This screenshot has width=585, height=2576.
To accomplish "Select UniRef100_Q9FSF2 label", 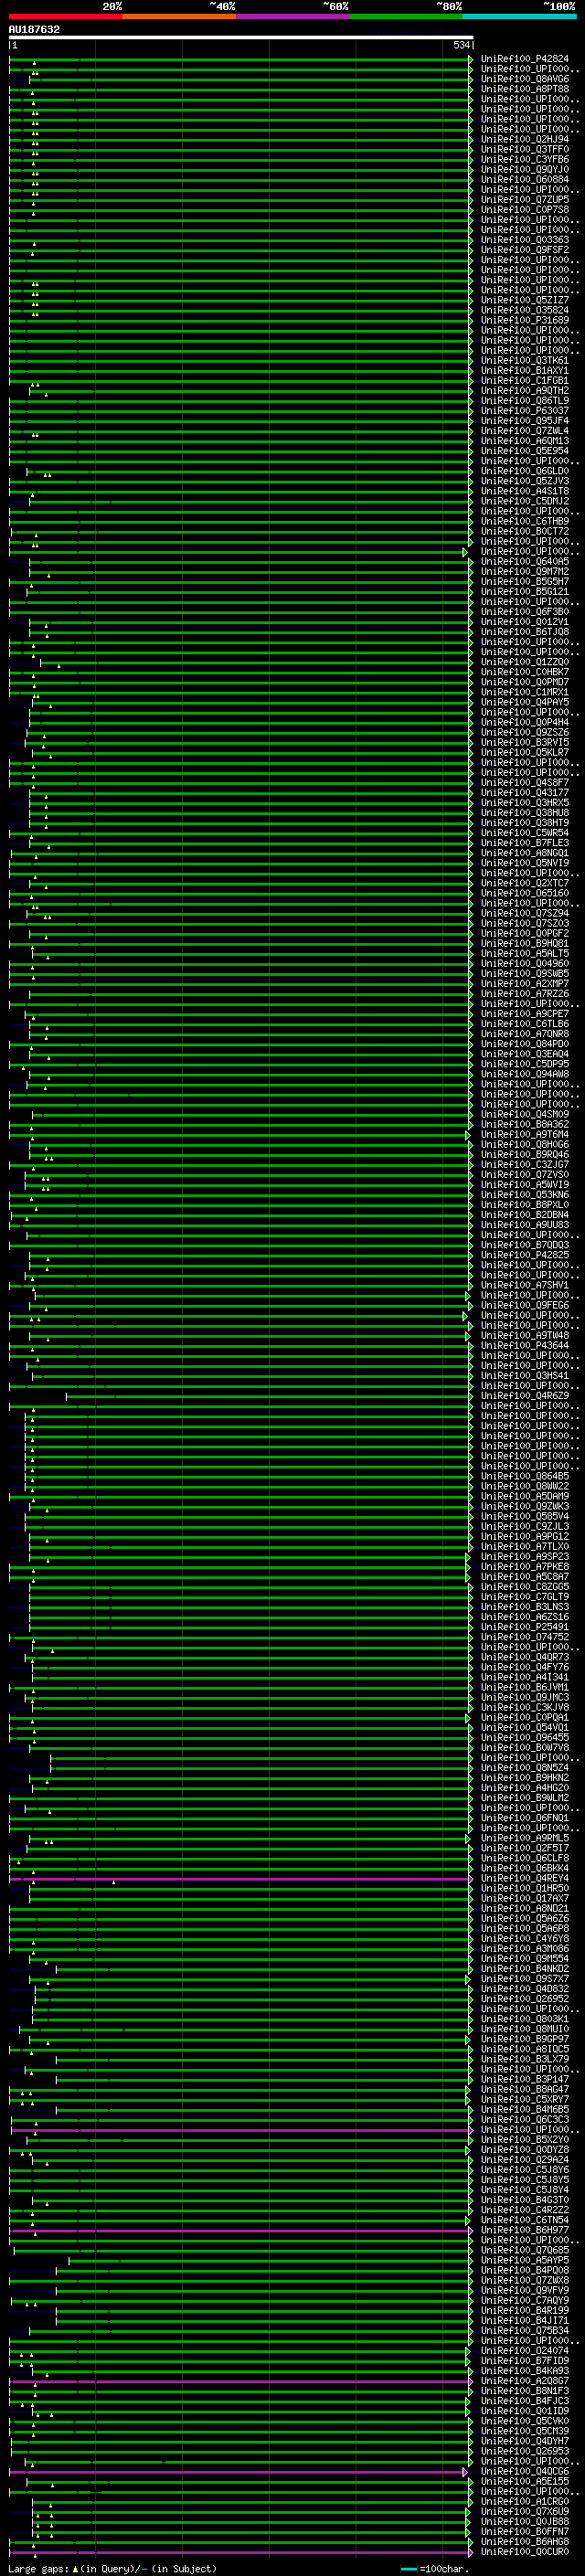I will click(x=525, y=250).
